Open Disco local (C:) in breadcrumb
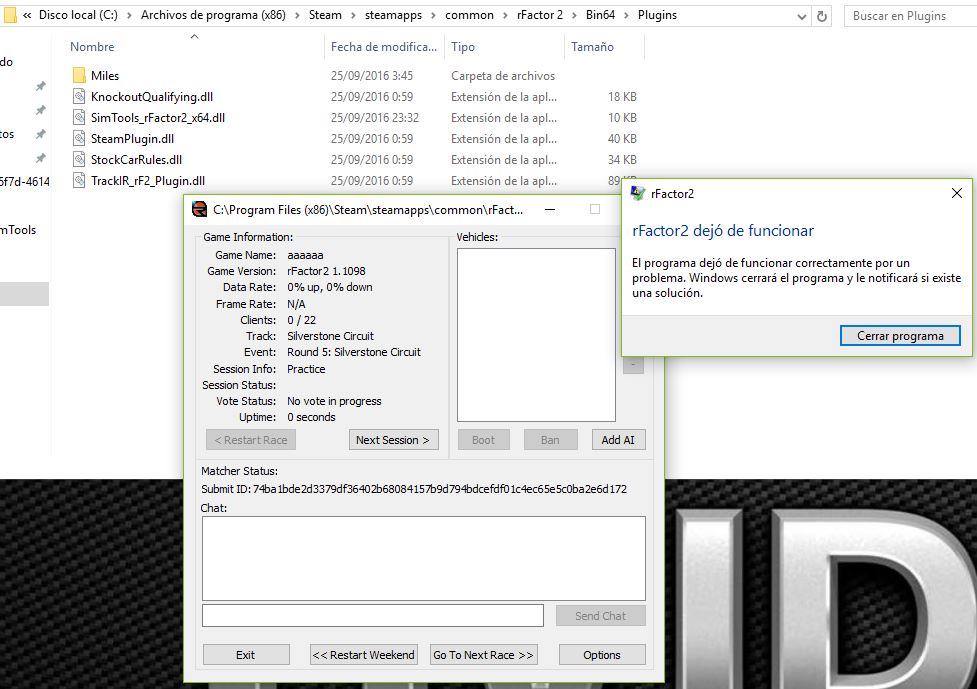 78,15
